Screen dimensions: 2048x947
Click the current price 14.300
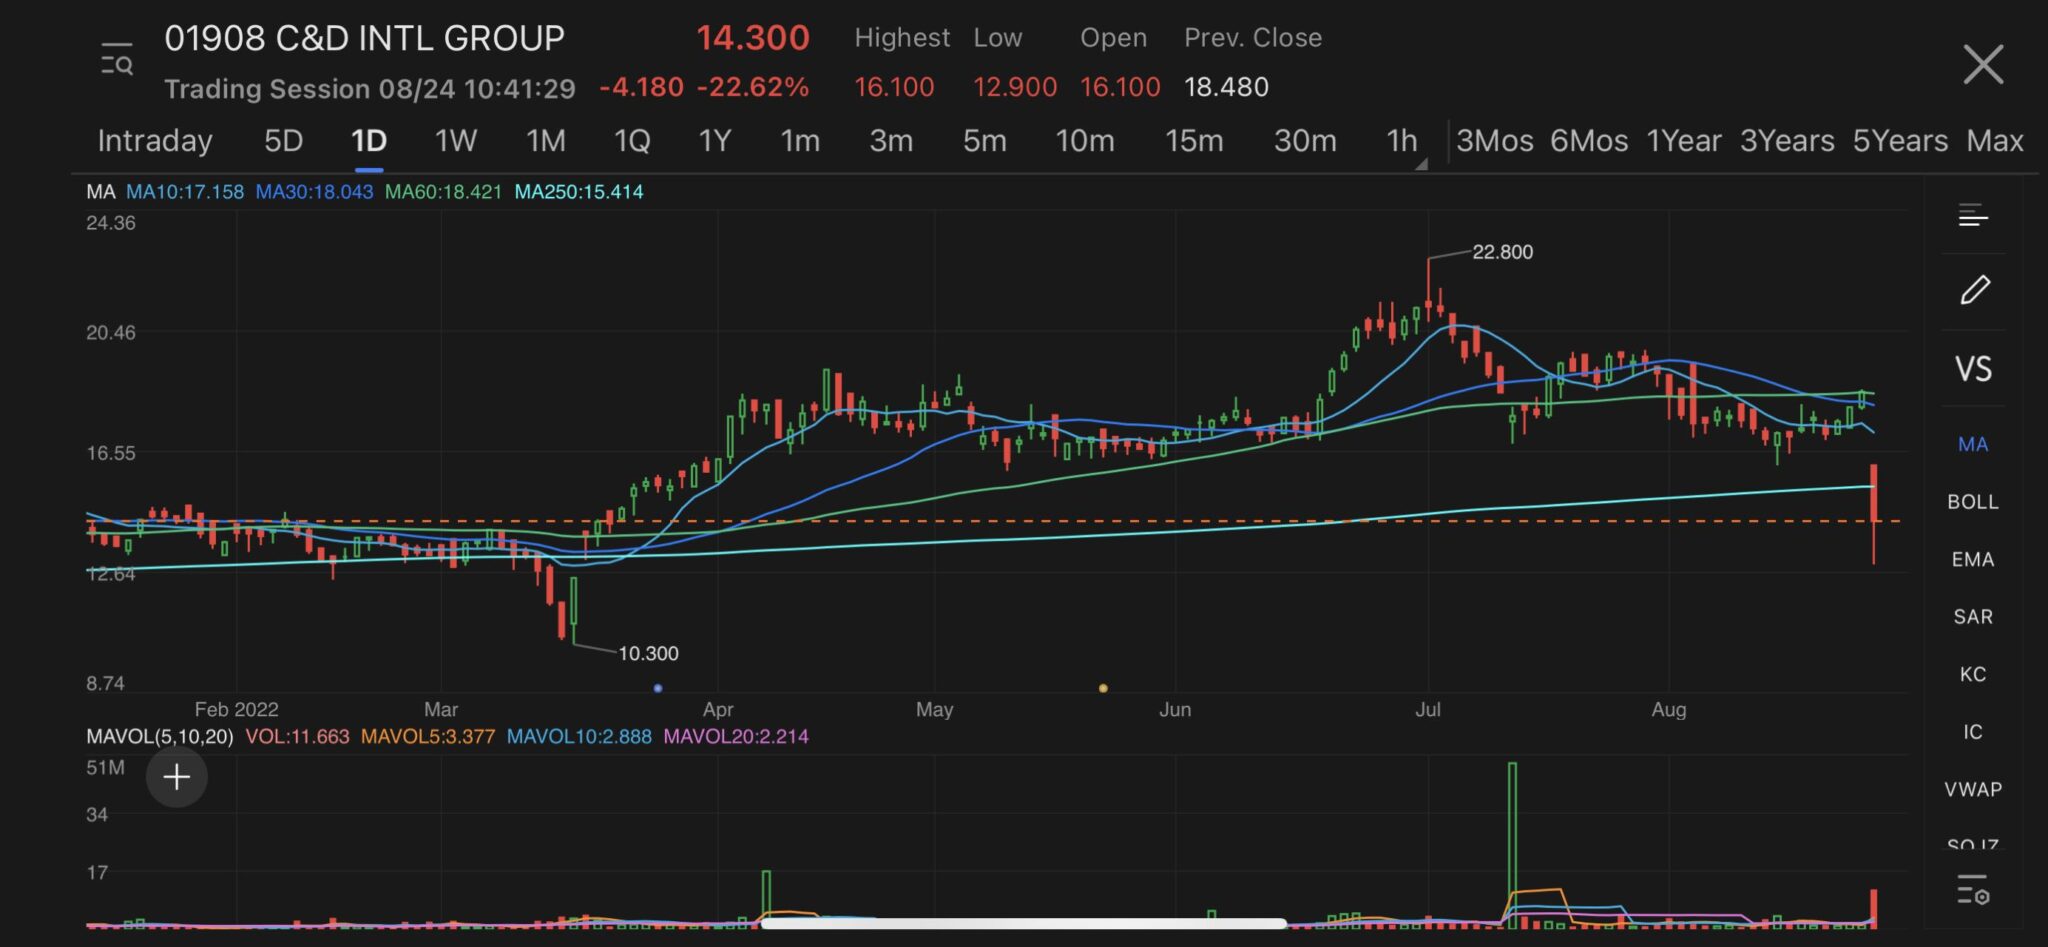753,38
